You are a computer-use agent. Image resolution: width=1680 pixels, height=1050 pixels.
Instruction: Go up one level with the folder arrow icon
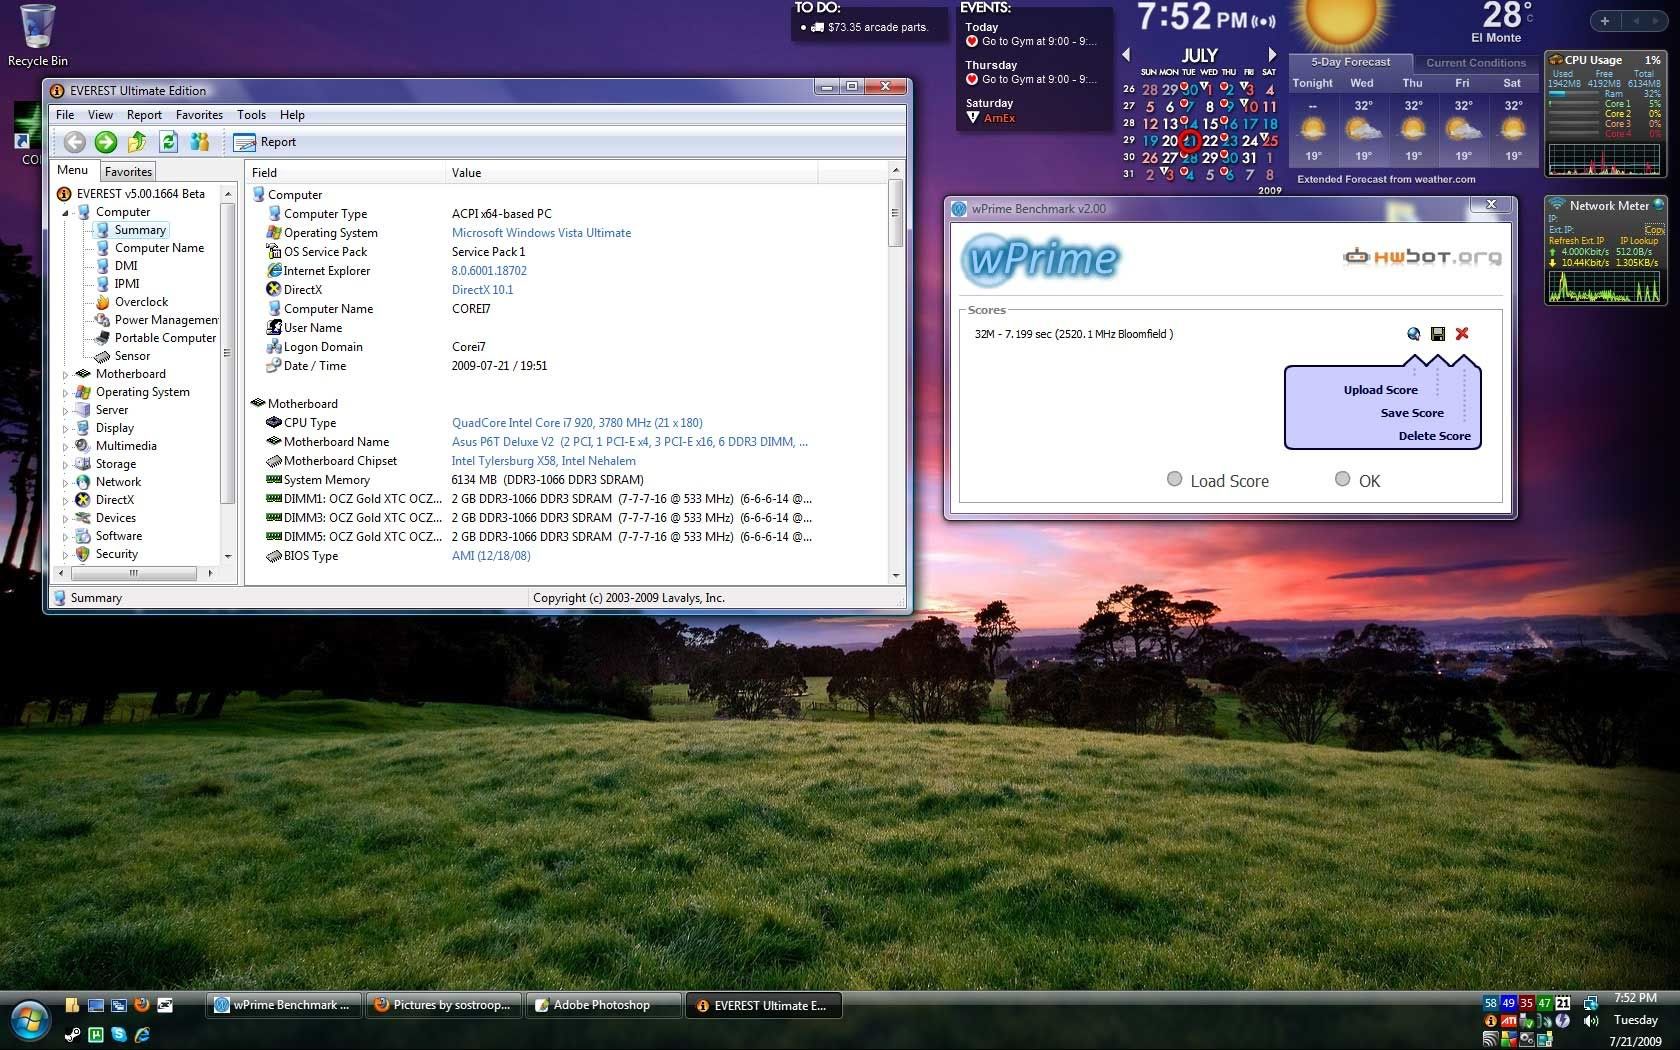tap(137, 142)
